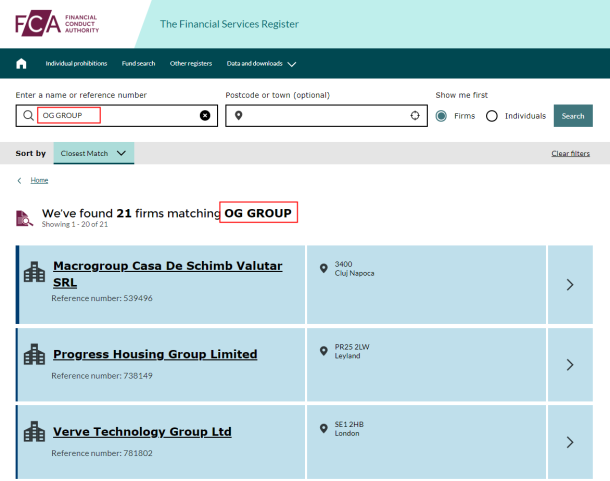Screen dimensions: 610x481
Task: Click location pin next to SE1 2HB London
Action: (323, 428)
